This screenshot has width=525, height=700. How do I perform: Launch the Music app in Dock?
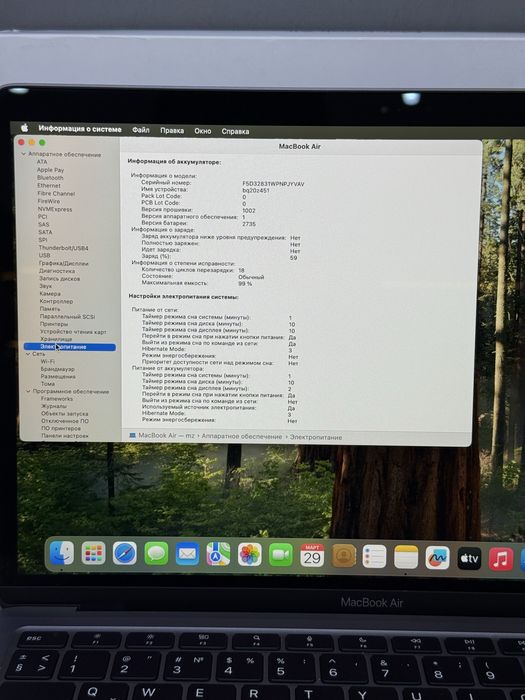point(501,559)
